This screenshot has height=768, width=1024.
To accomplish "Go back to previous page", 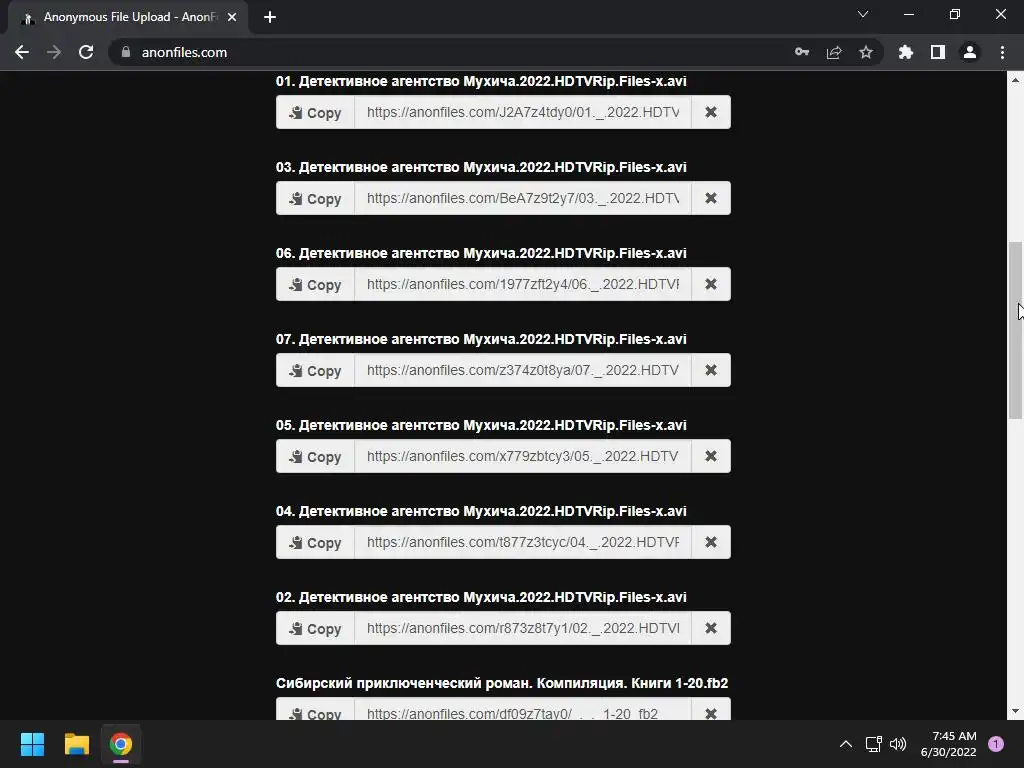I will click(22, 52).
